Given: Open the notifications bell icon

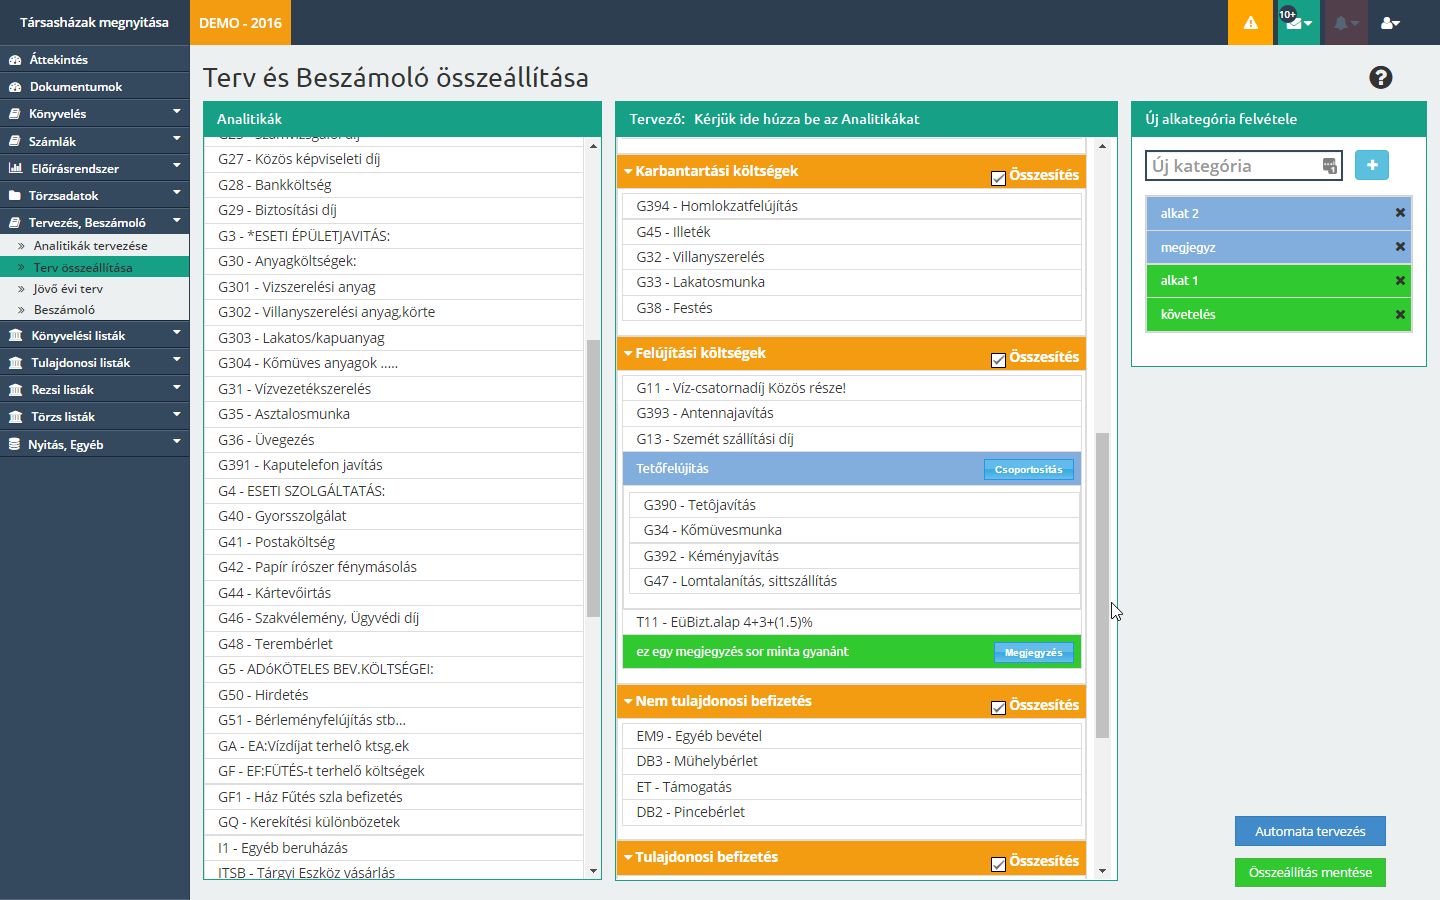Looking at the screenshot, I should tap(1345, 22).
